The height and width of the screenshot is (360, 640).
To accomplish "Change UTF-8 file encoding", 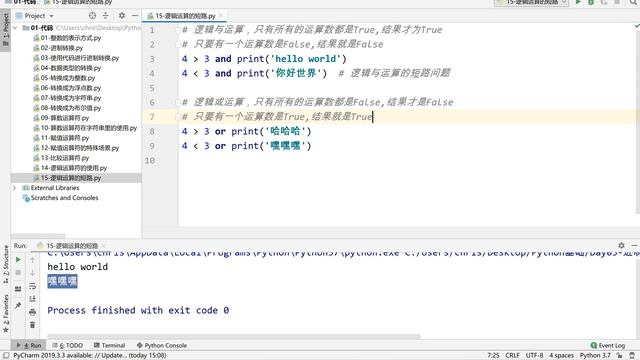I will (x=534, y=356).
